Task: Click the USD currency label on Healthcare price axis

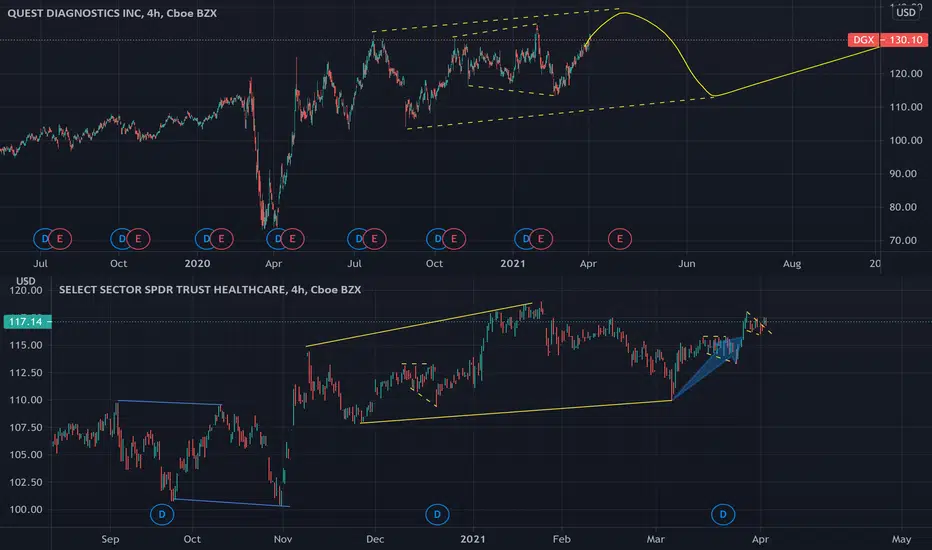Action: coord(26,281)
